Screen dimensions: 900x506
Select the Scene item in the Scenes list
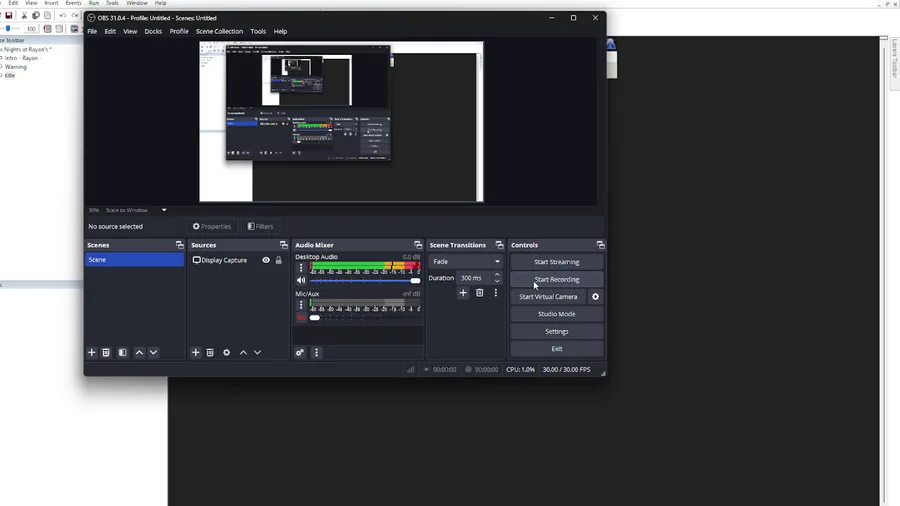tap(134, 260)
